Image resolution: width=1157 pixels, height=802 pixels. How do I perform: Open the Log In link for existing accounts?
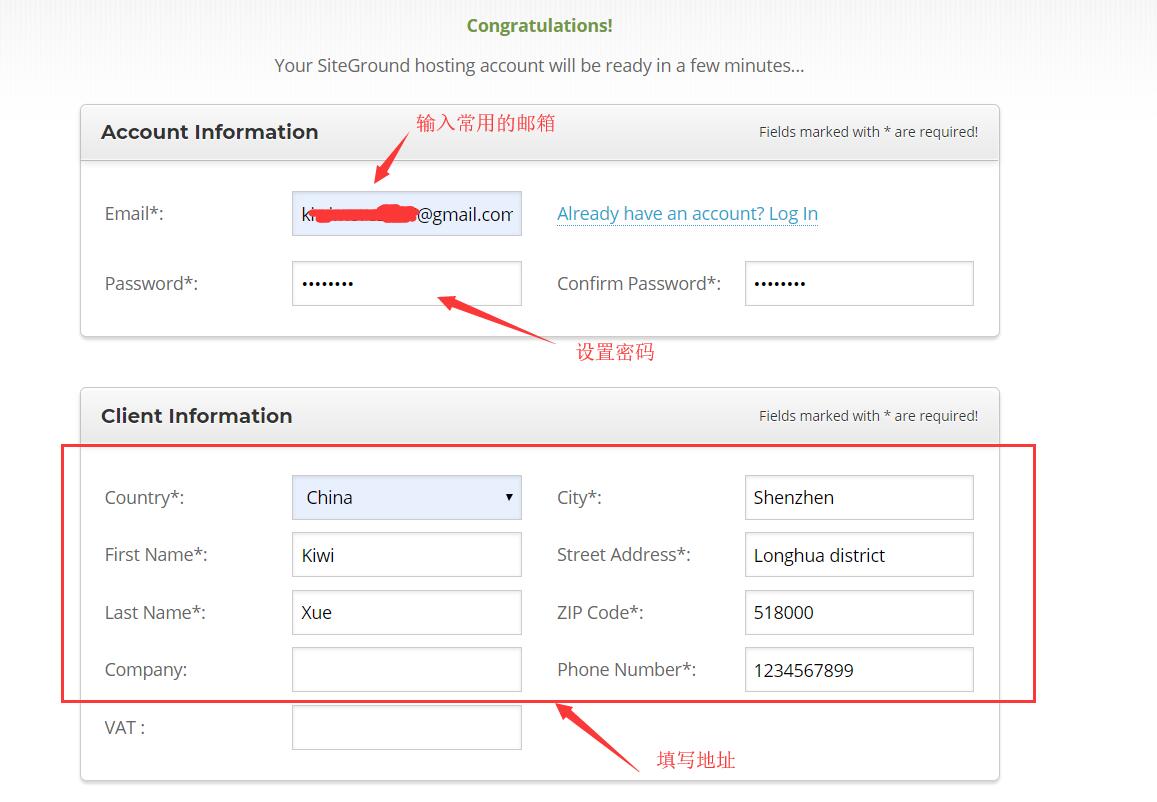[687, 213]
